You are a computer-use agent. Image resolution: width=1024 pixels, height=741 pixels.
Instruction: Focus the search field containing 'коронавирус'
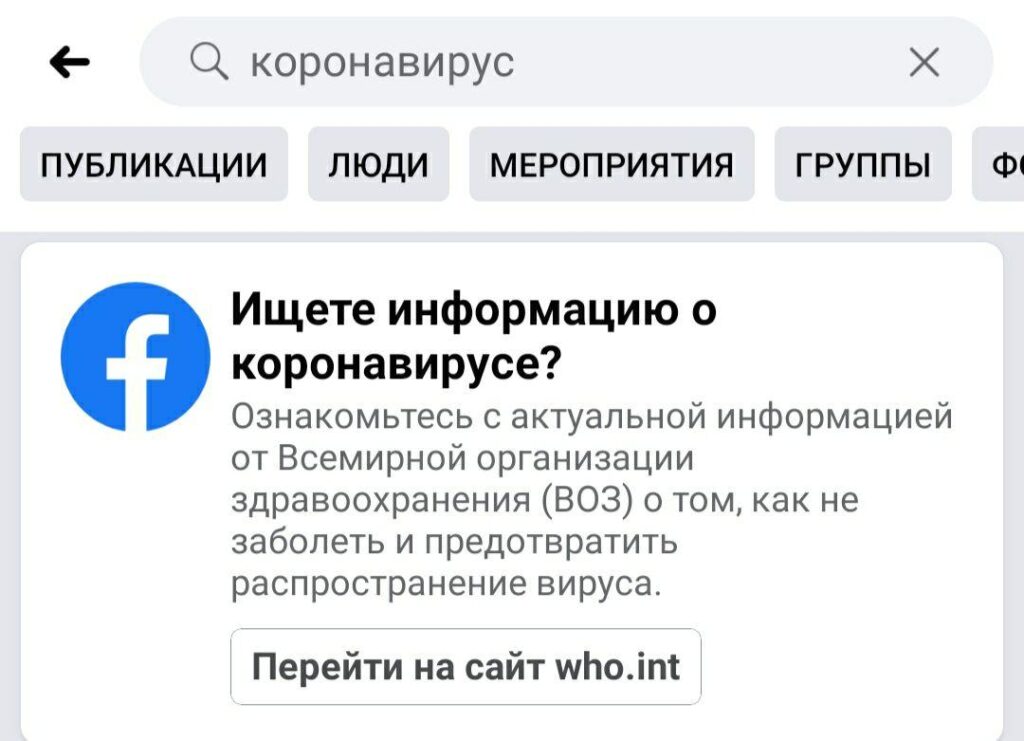coord(560,63)
